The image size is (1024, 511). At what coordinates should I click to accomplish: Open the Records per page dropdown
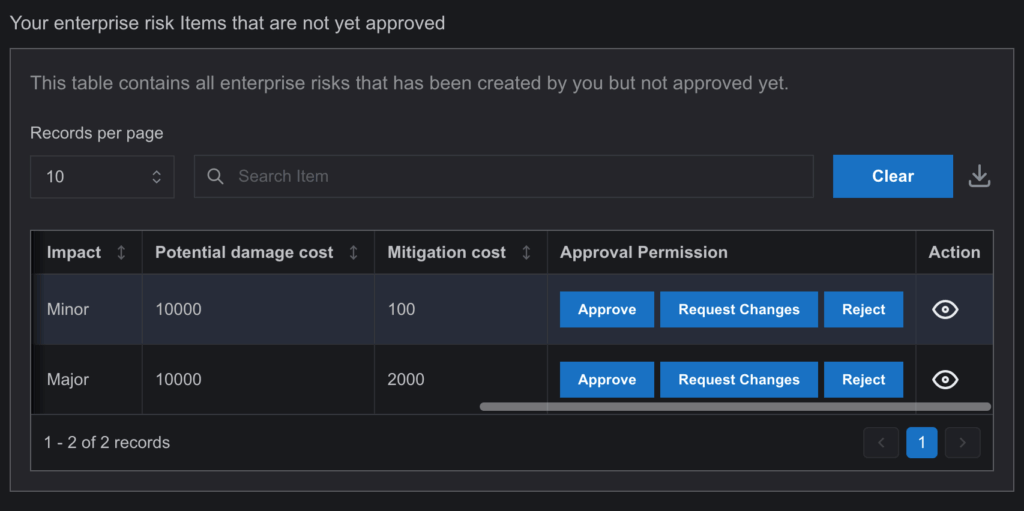tap(102, 176)
